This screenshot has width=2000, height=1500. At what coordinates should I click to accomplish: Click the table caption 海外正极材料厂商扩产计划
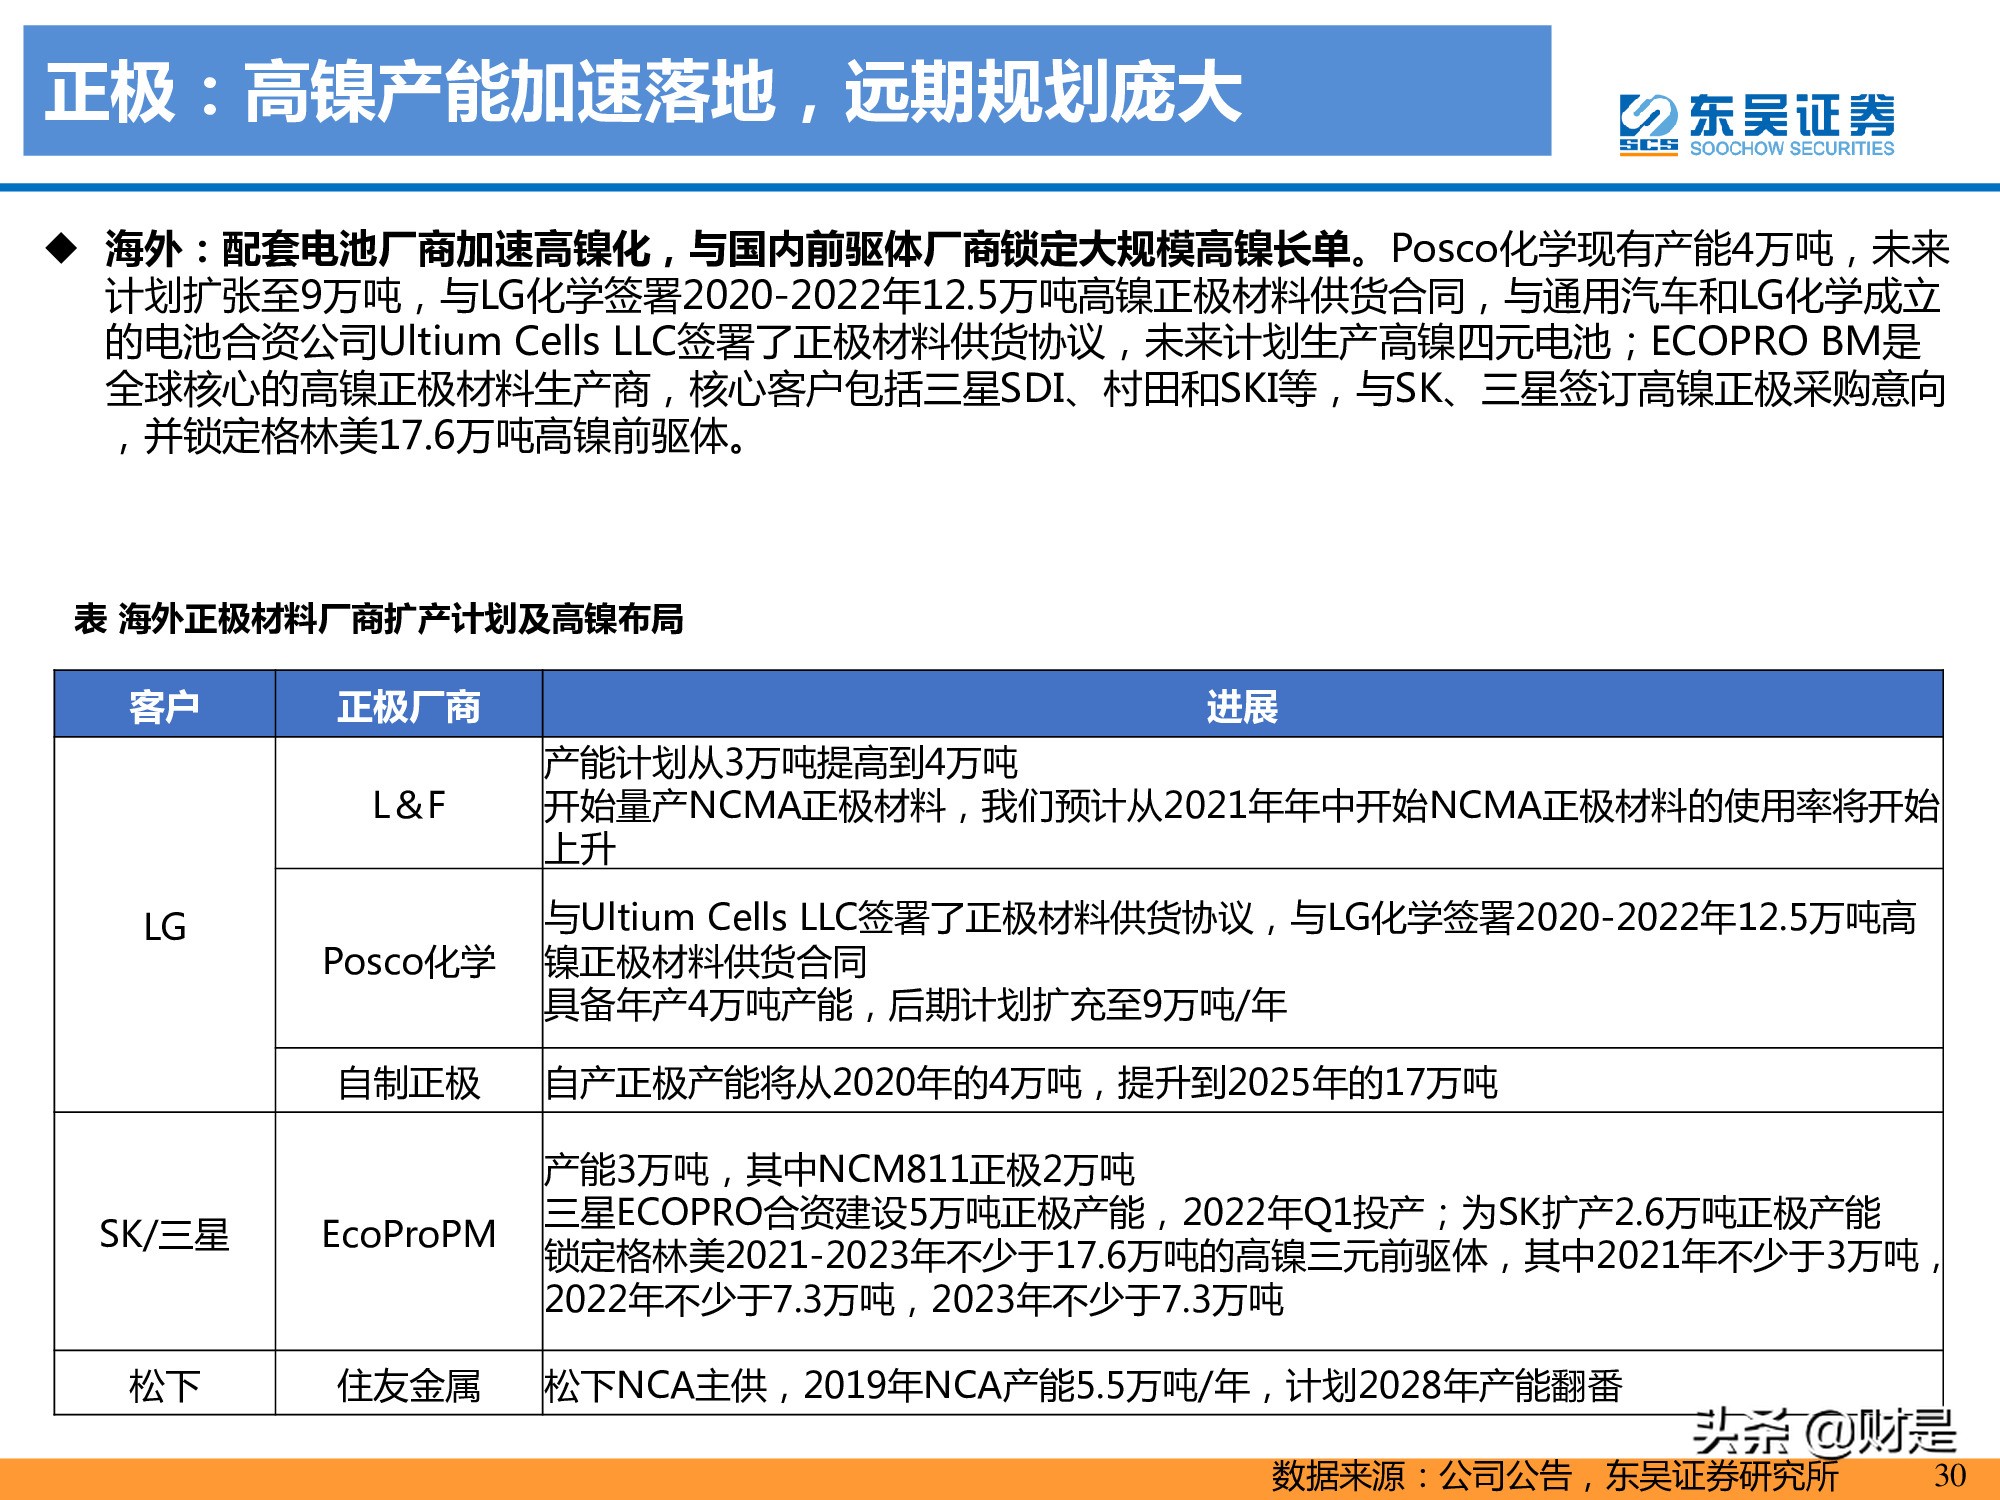point(378,619)
